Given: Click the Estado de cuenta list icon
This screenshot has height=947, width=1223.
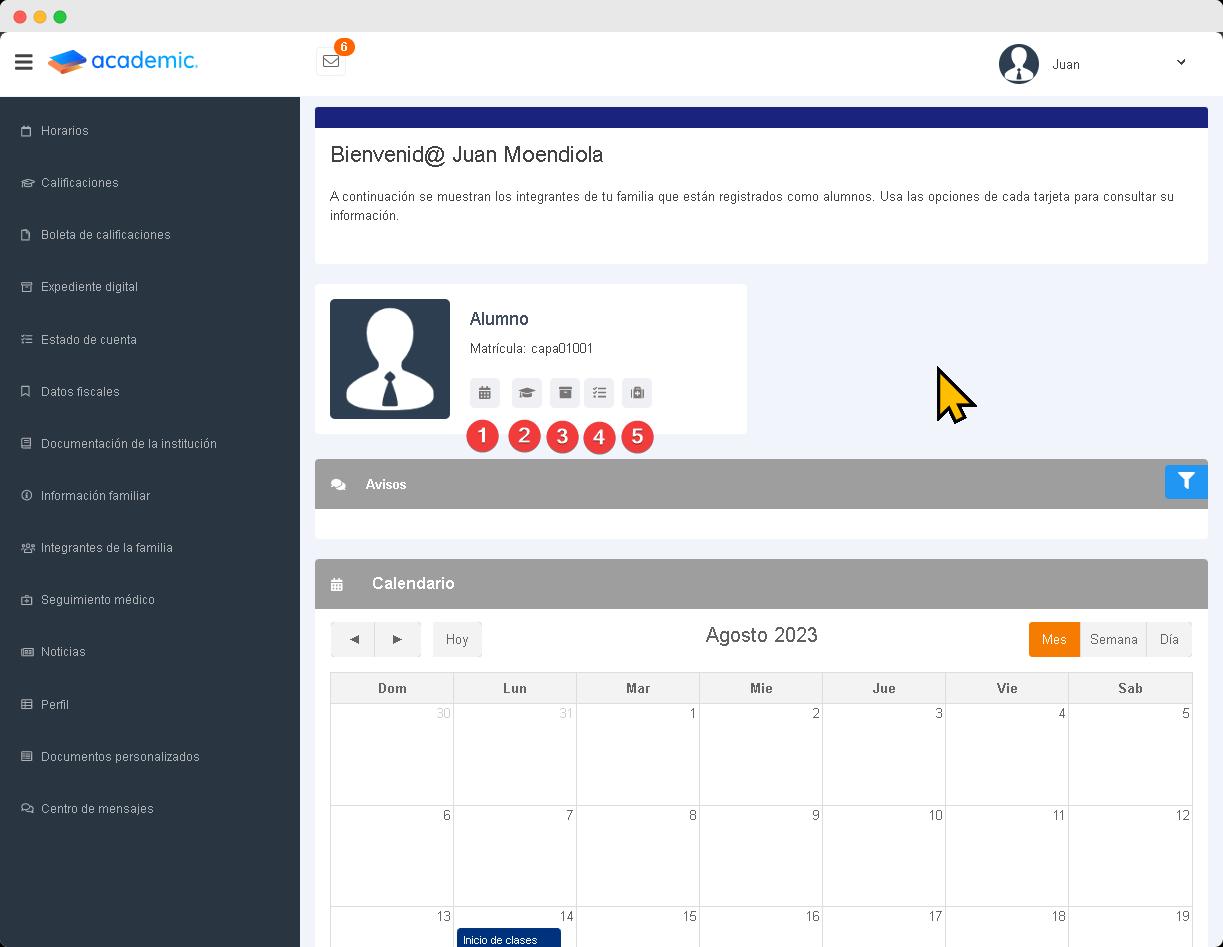Looking at the screenshot, I should point(27,340).
